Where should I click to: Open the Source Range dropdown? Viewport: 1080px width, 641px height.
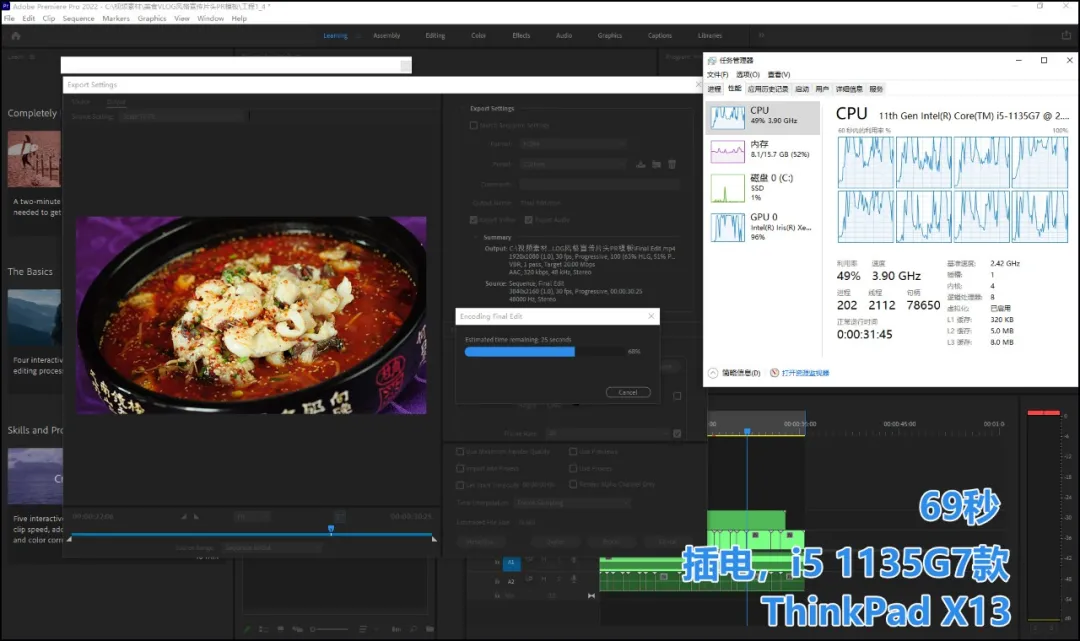pos(273,547)
